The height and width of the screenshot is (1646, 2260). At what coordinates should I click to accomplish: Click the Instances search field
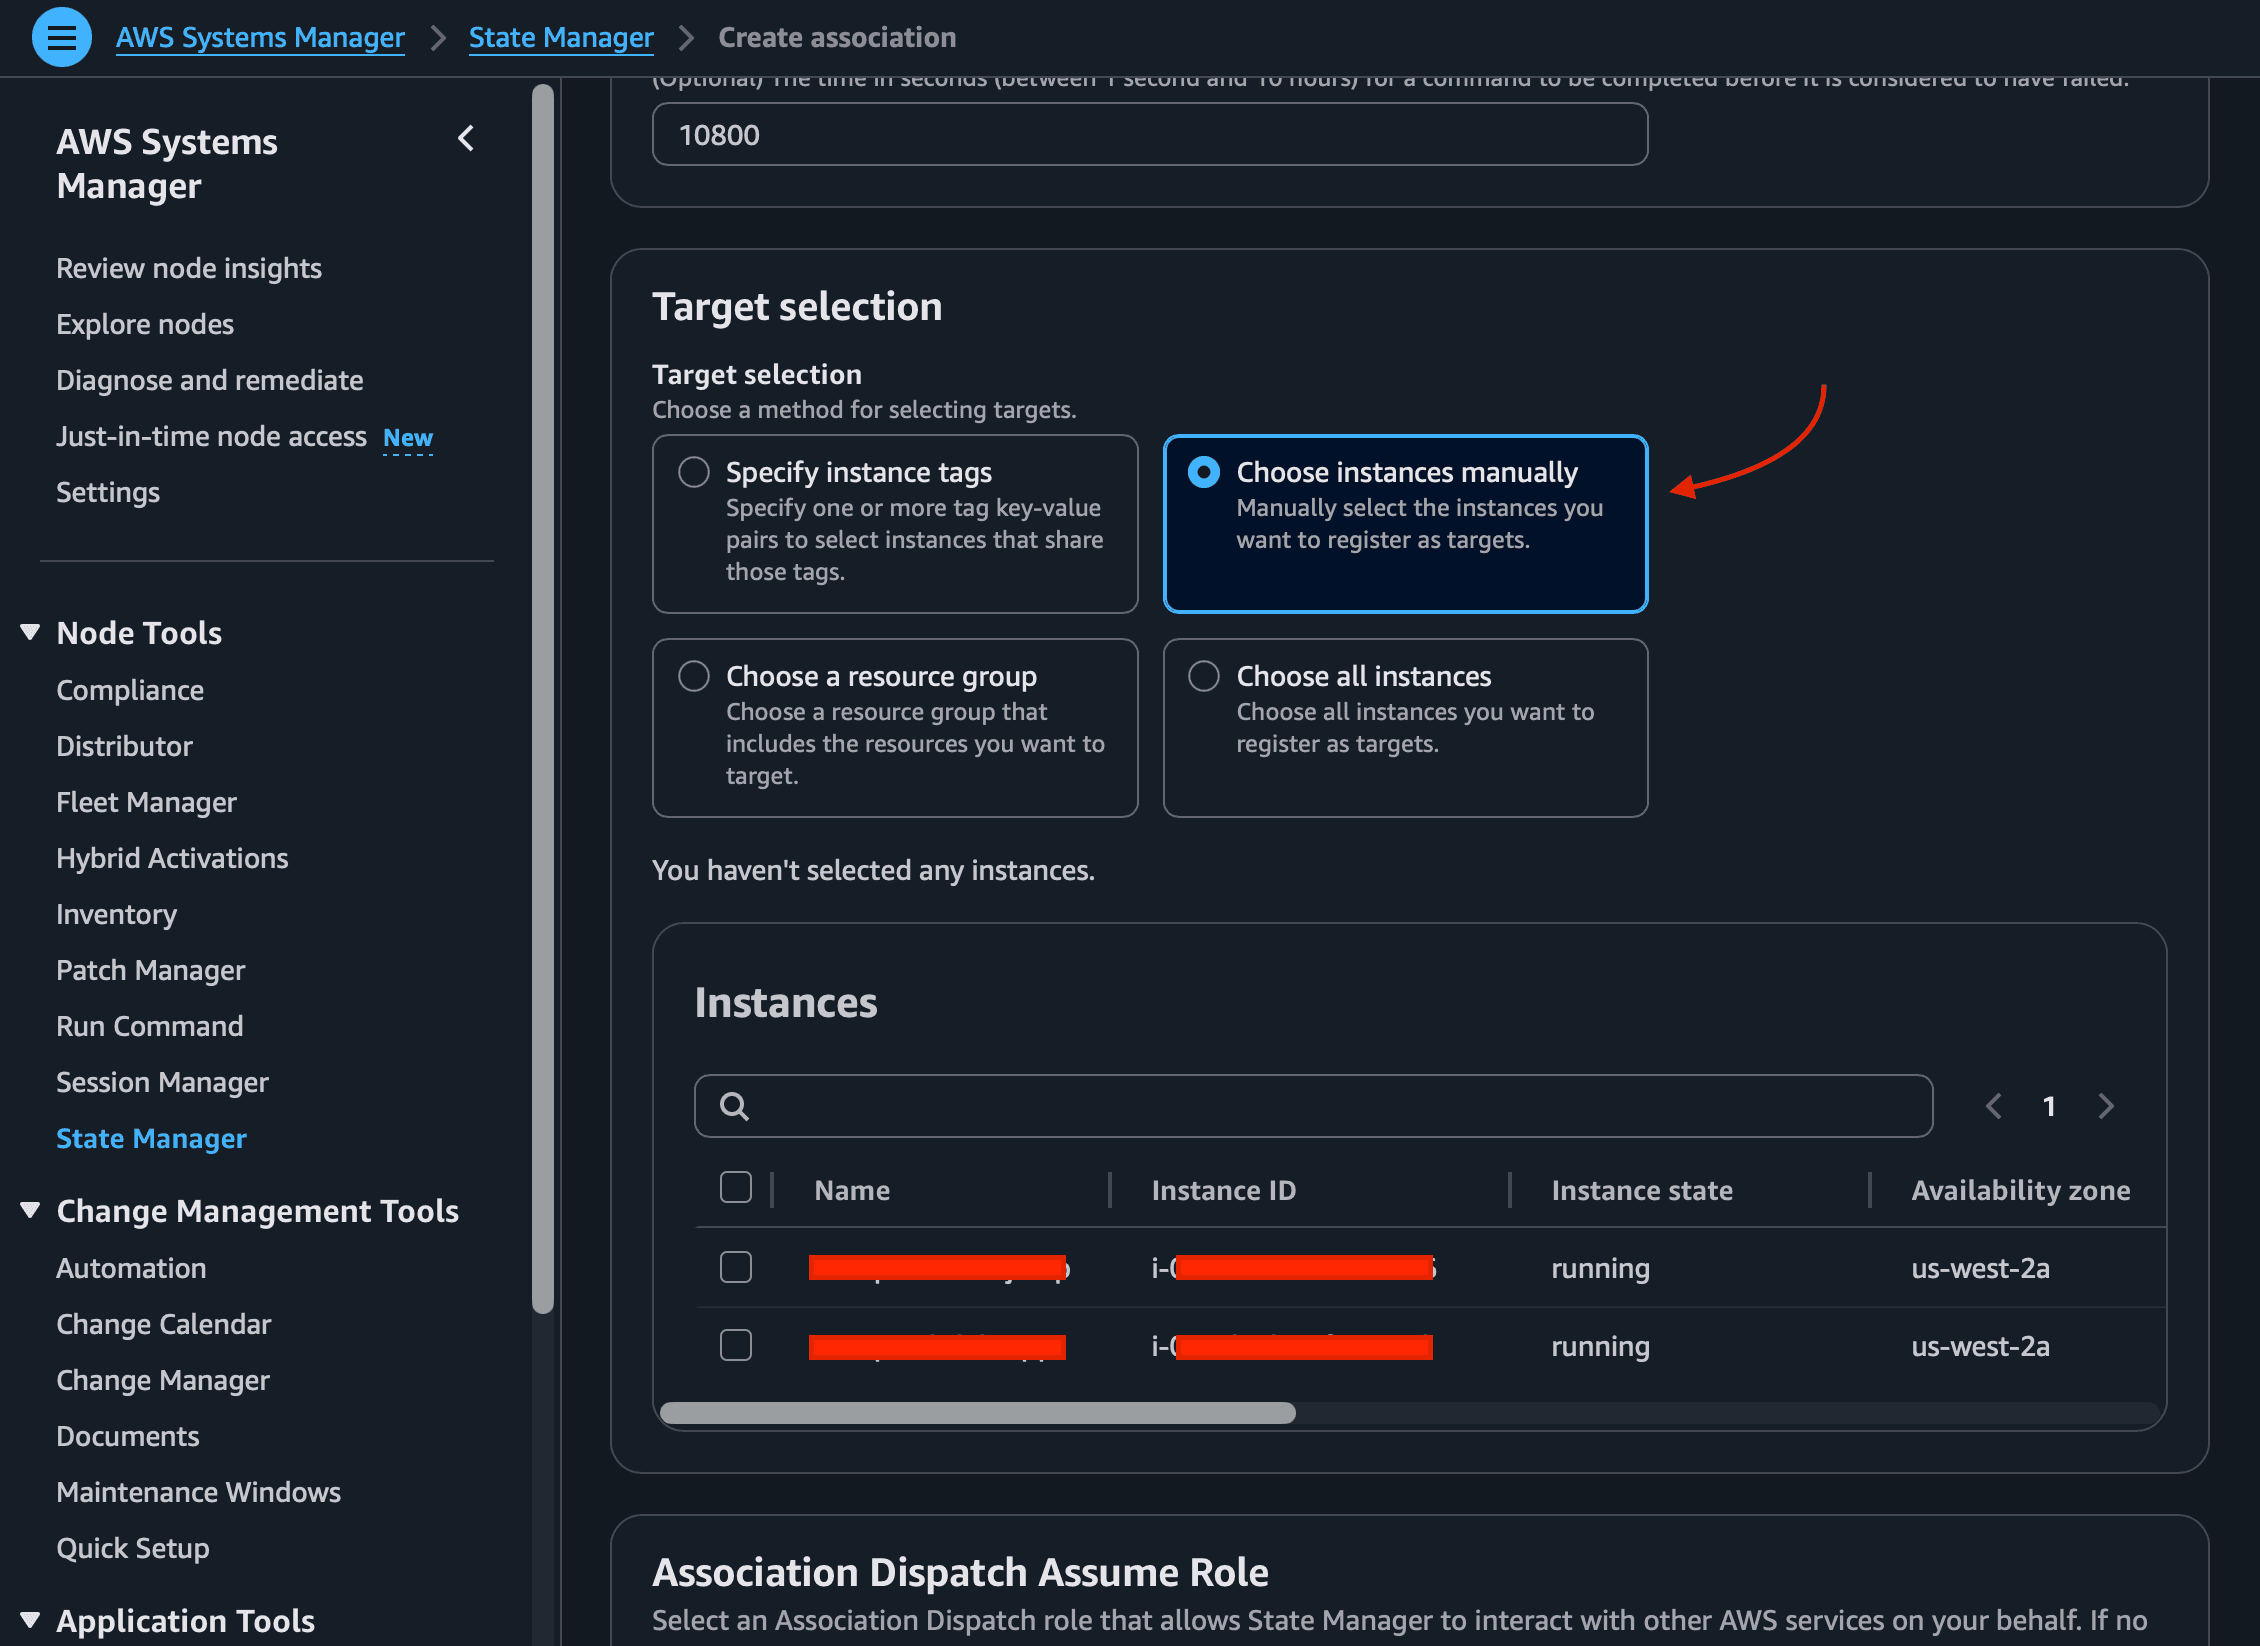tap(1313, 1106)
